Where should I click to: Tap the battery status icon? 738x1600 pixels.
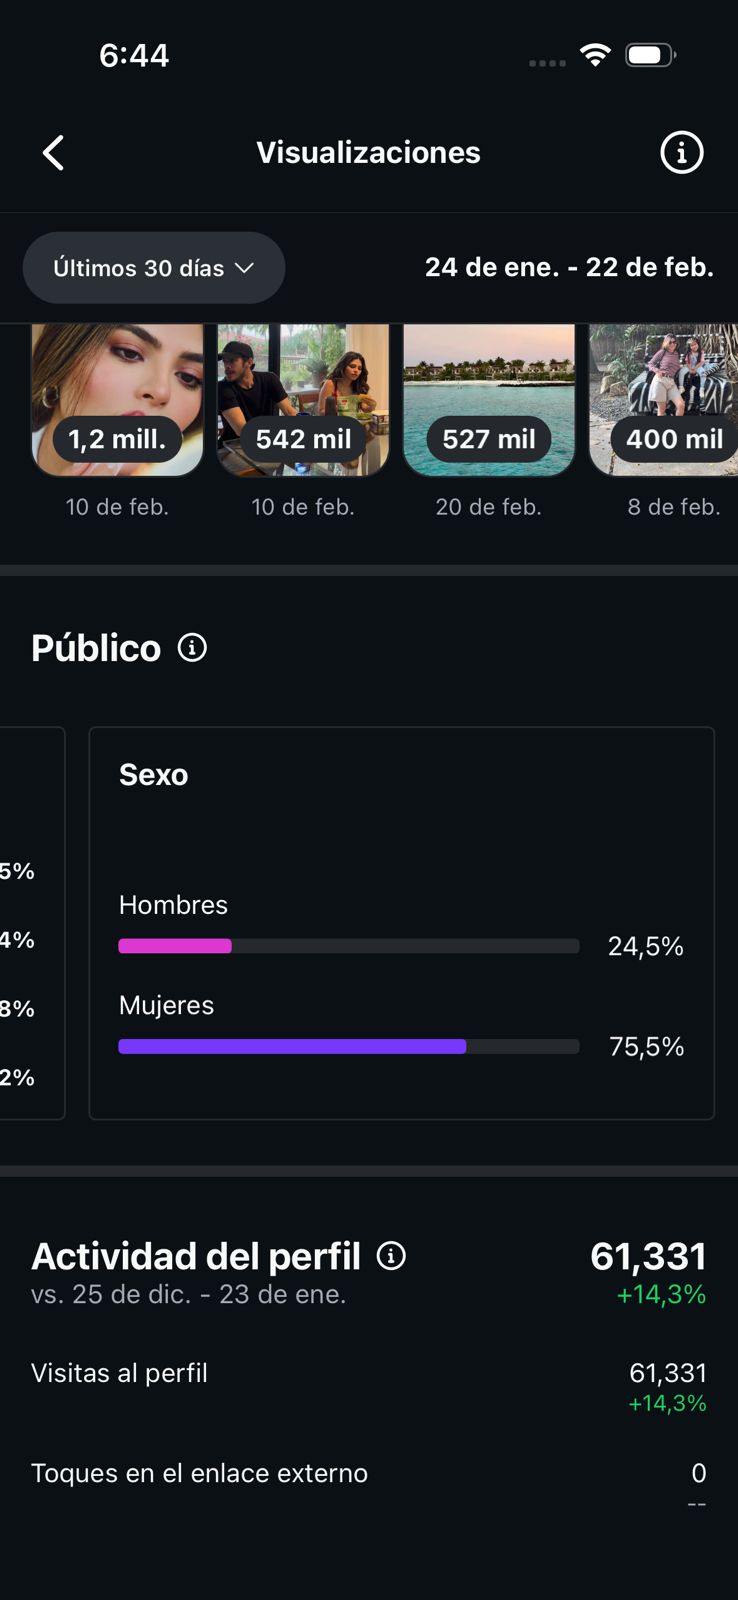(x=650, y=55)
